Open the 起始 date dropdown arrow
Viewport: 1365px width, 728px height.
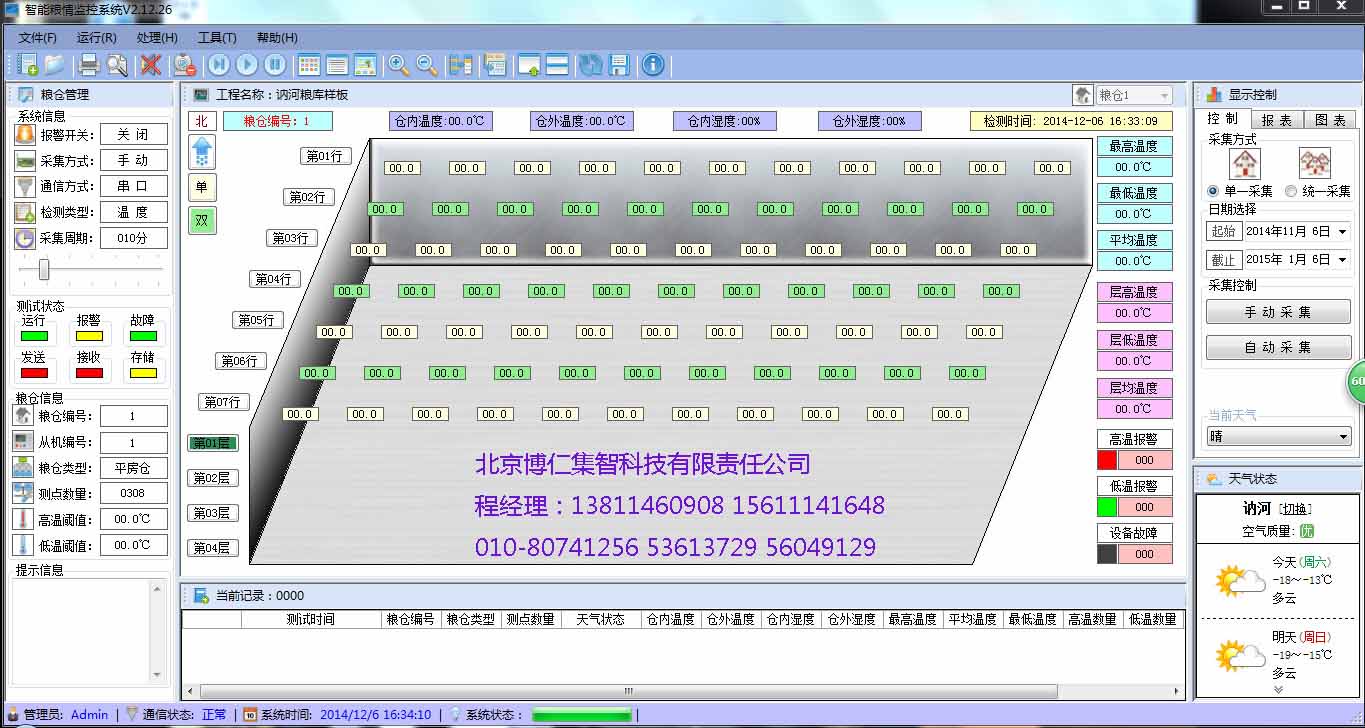coord(1342,231)
